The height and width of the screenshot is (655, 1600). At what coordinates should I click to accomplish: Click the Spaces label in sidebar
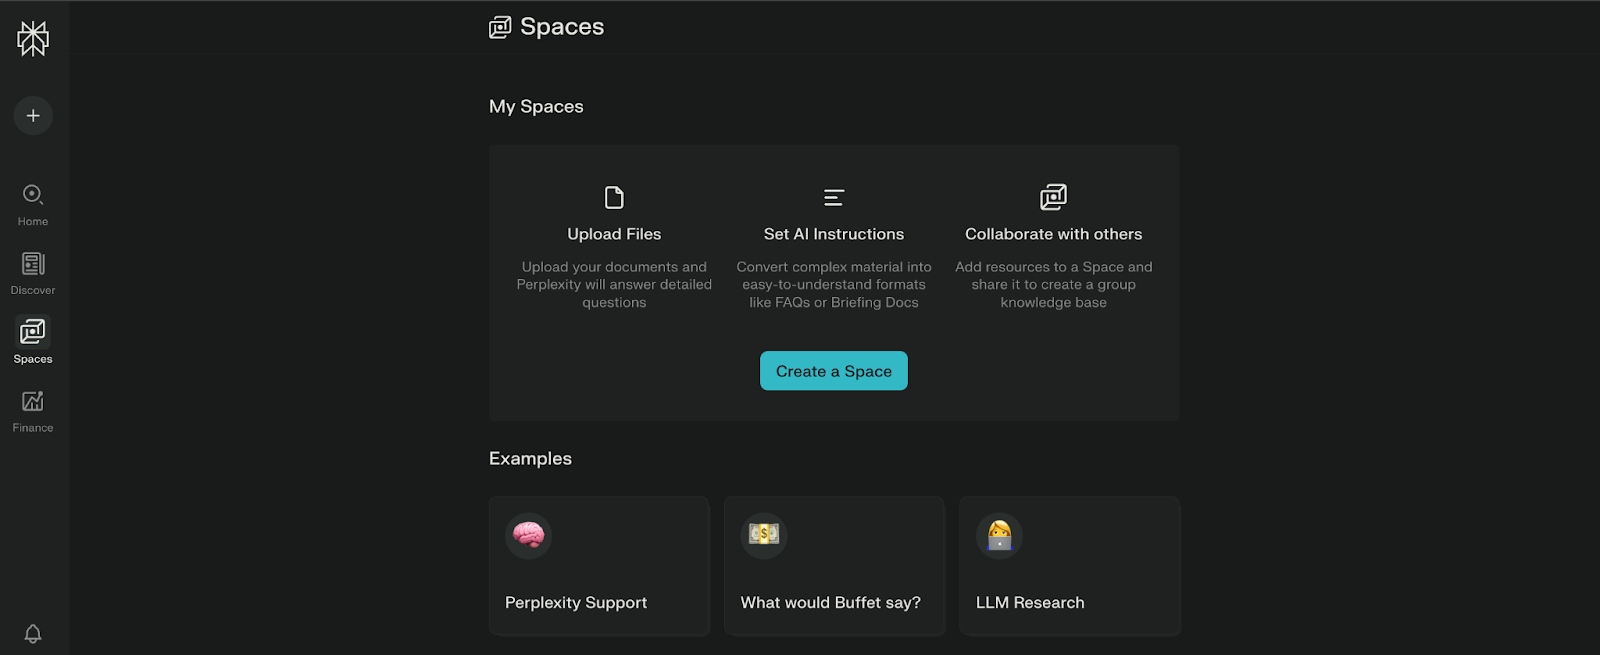pyautogui.click(x=33, y=359)
